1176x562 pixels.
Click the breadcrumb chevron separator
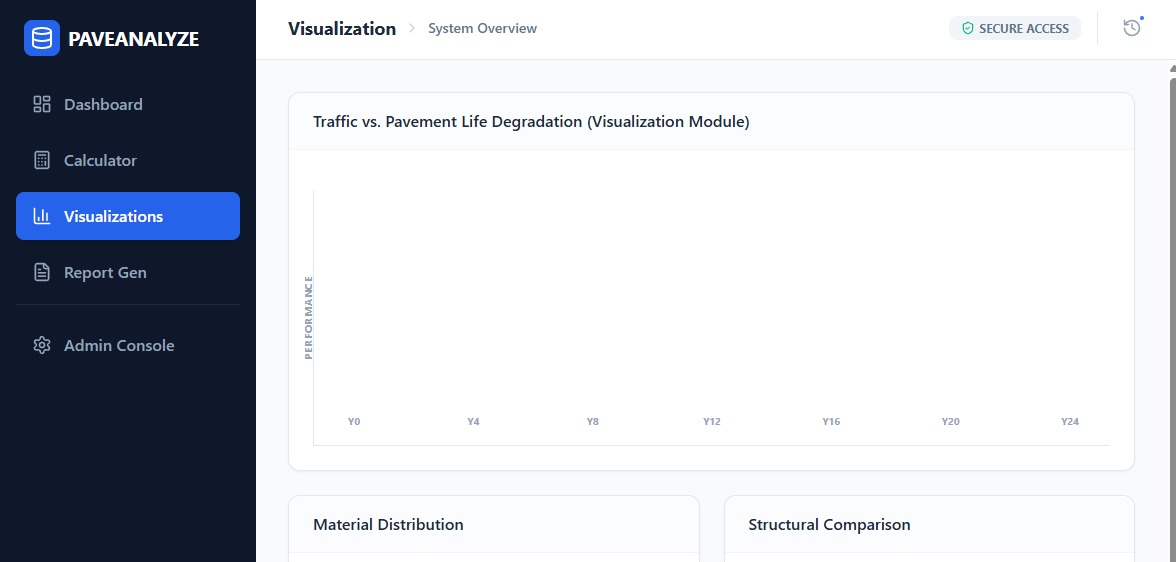tap(412, 29)
